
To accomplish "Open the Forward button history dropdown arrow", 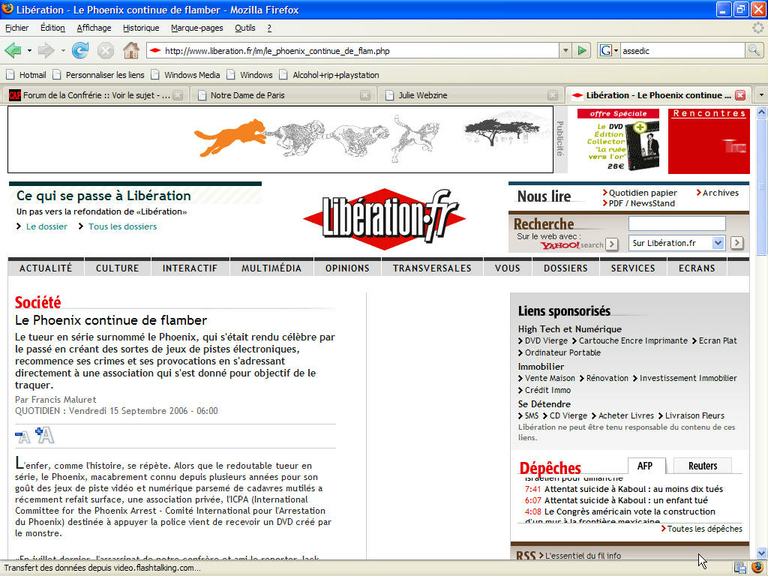I will [63, 50].
